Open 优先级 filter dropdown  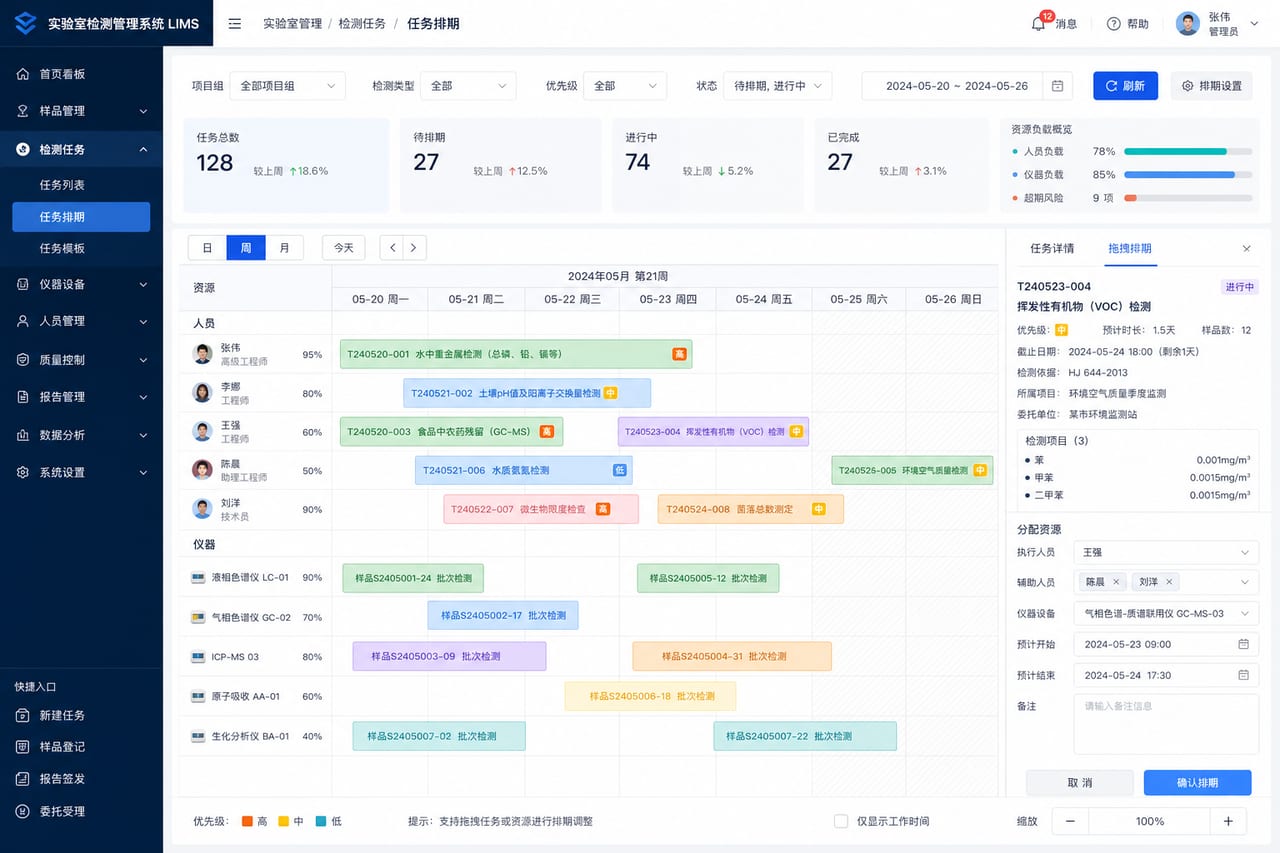pos(625,86)
